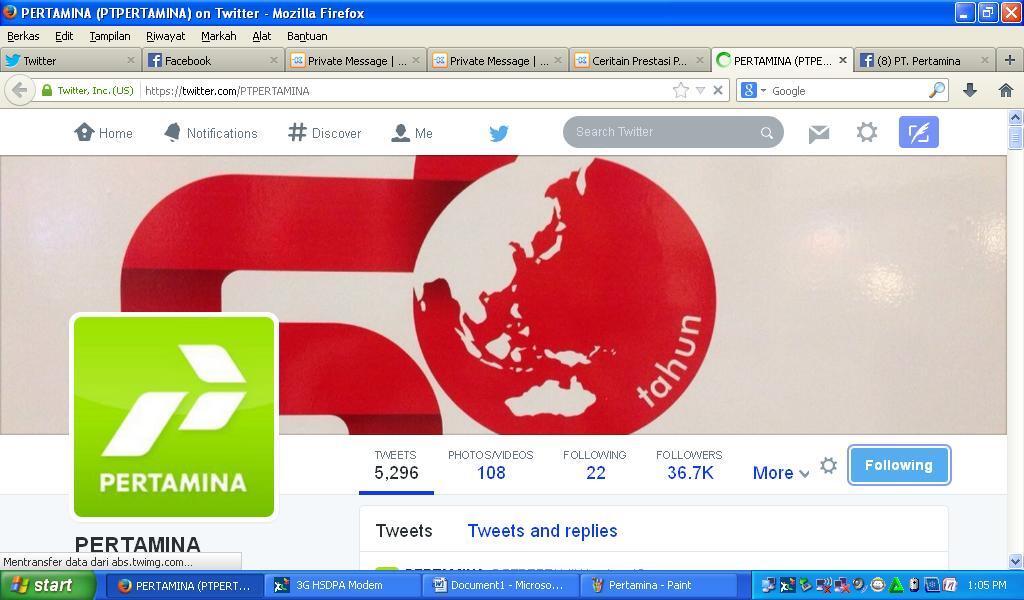Open Followers 36.7K list
The height and width of the screenshot is (600, 1024).
tap(690, 466)
